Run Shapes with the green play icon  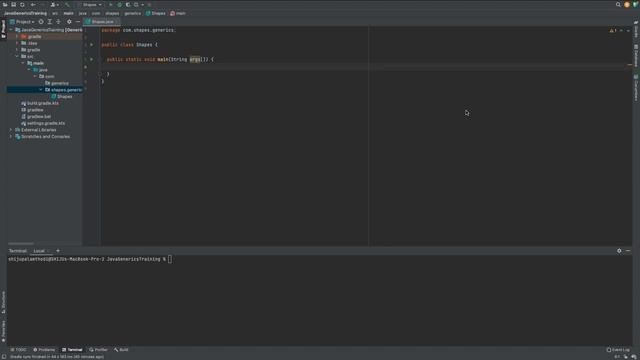(x=111, y=4)
